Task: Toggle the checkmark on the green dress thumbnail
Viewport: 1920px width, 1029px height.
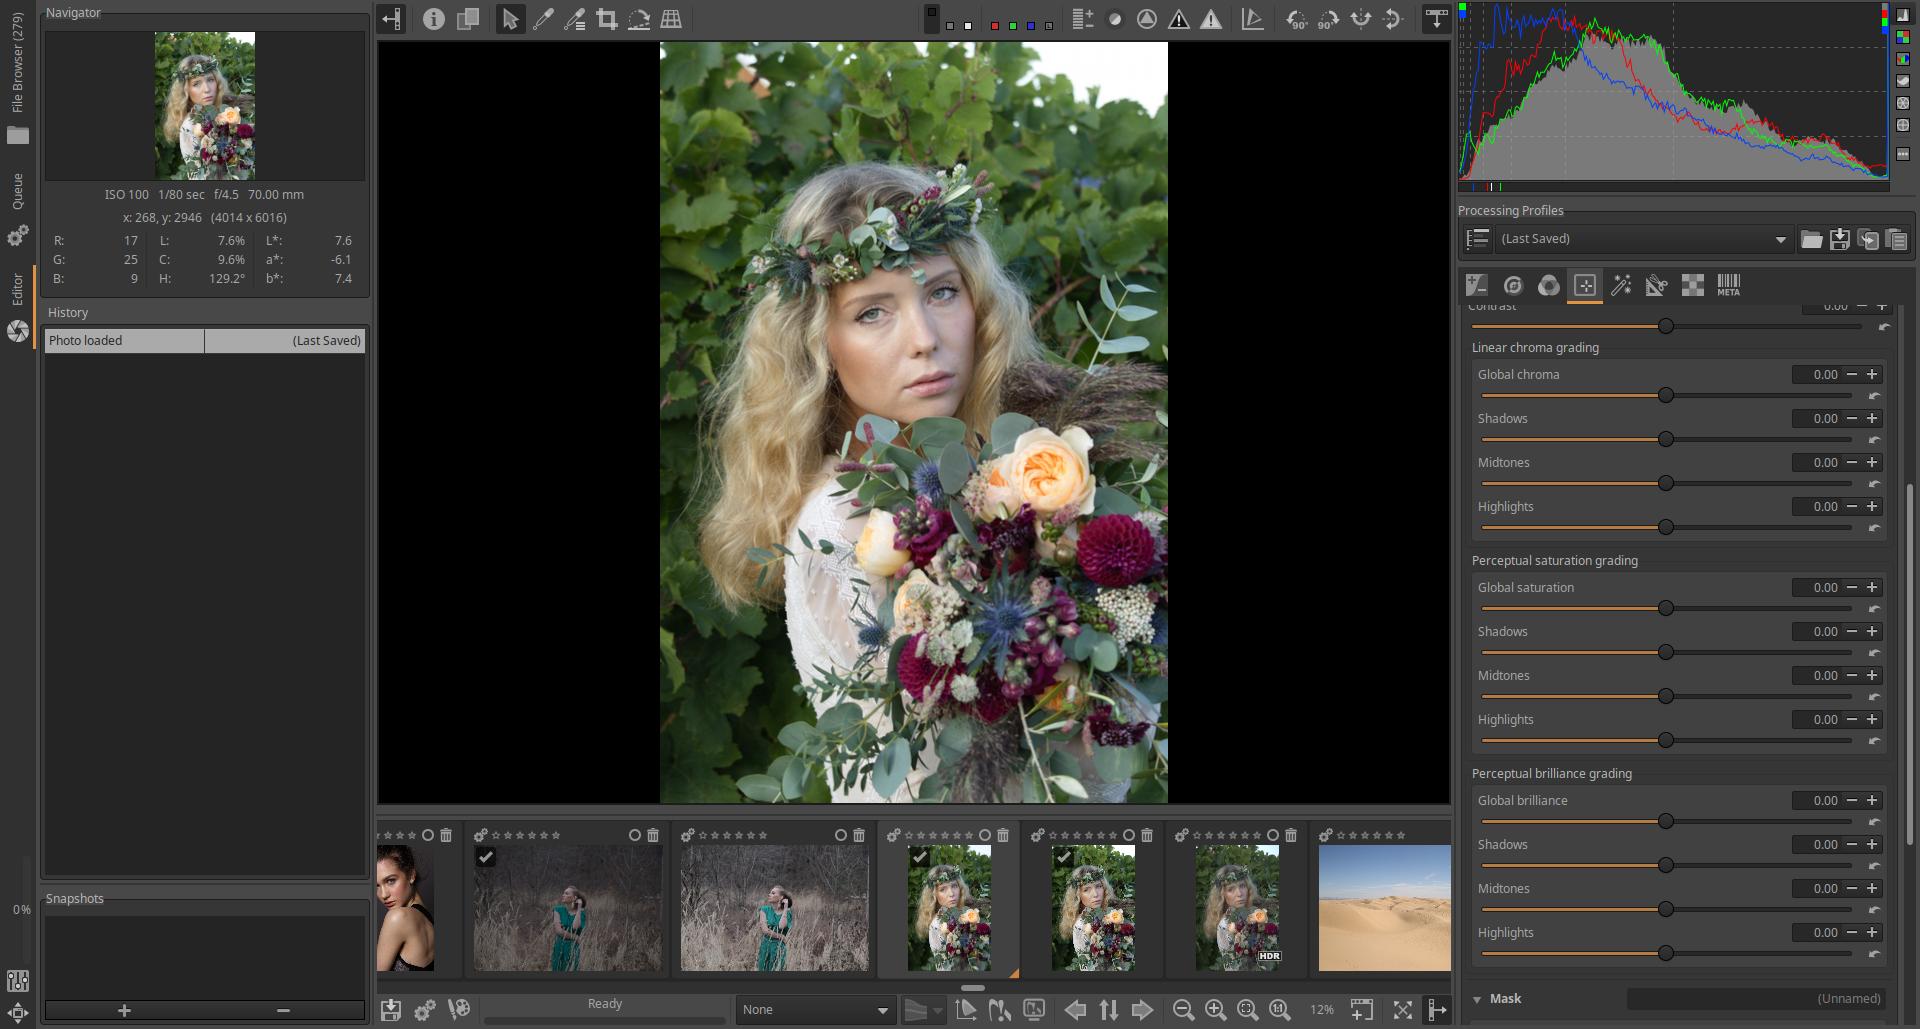Action: [x=485, y=857]
